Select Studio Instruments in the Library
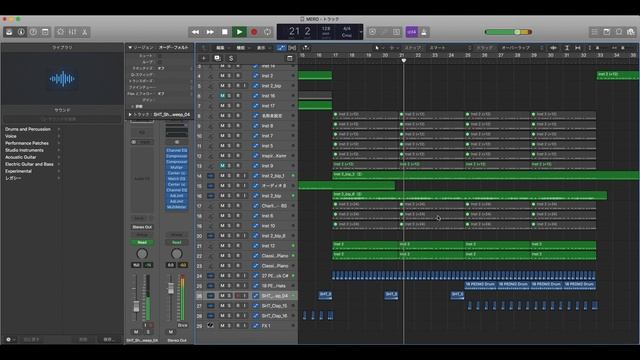The width and height of the screenshot is (640, 360). (x=24, y=150)
